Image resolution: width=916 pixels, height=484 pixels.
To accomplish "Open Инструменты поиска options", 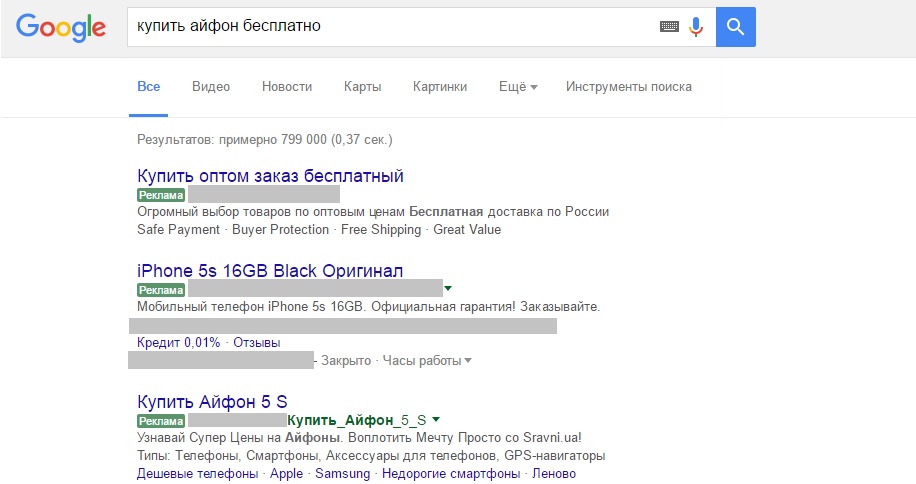I will [629, 86].
